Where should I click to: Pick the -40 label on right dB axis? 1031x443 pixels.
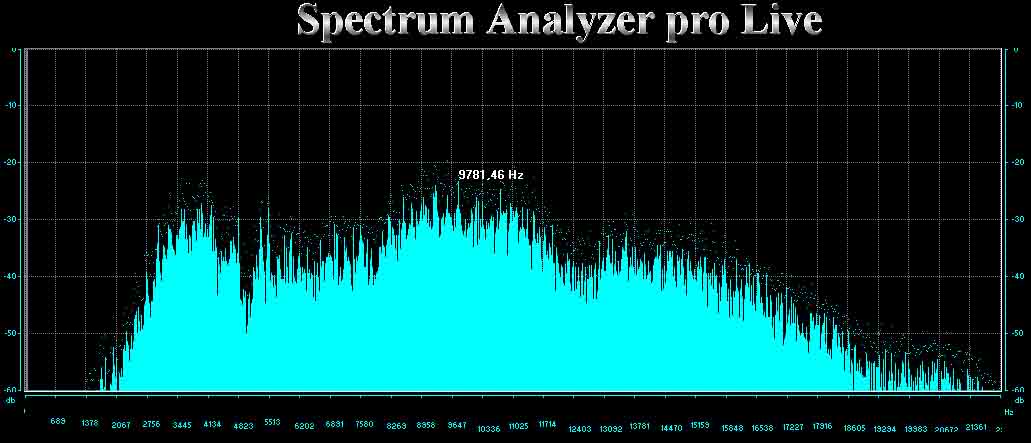[x=1017, y=277]
